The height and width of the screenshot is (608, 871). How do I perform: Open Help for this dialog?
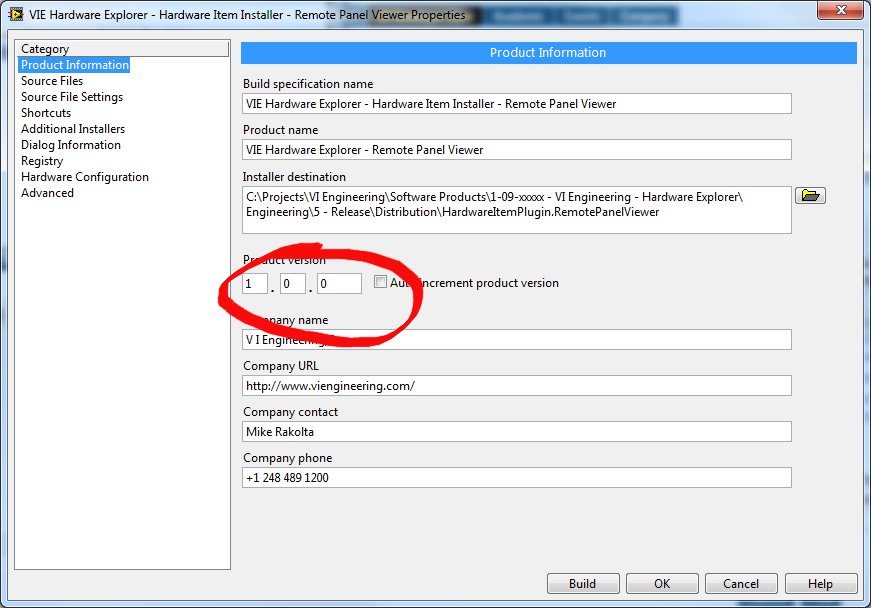pyautogui.click(x=820, y=584)
